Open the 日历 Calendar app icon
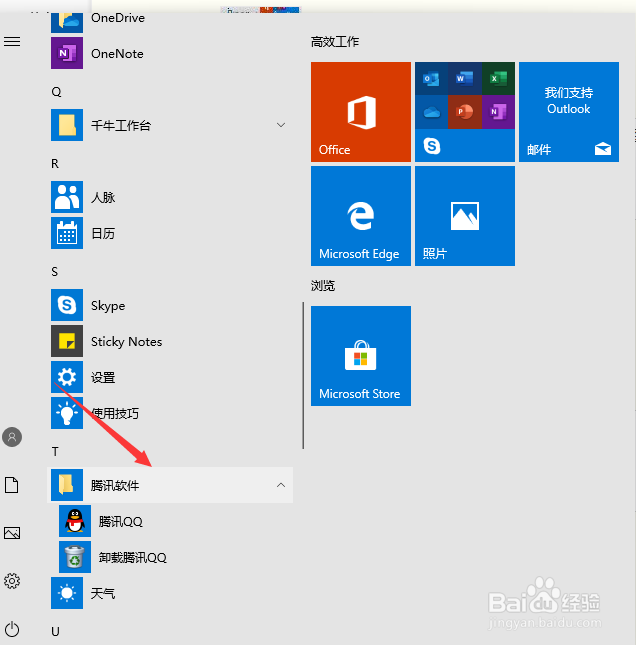This screenshot has width=636, height=645. point(67,233)
